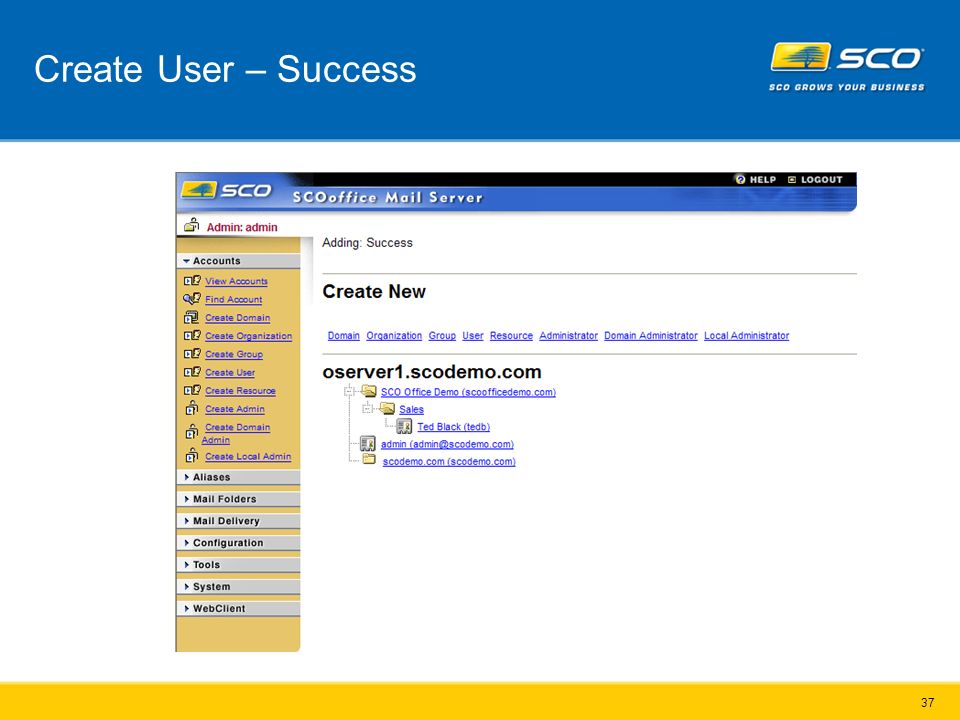The image size is (960, 720).
Task: Click the HELP question mark icon
Action: click(740, 179)
